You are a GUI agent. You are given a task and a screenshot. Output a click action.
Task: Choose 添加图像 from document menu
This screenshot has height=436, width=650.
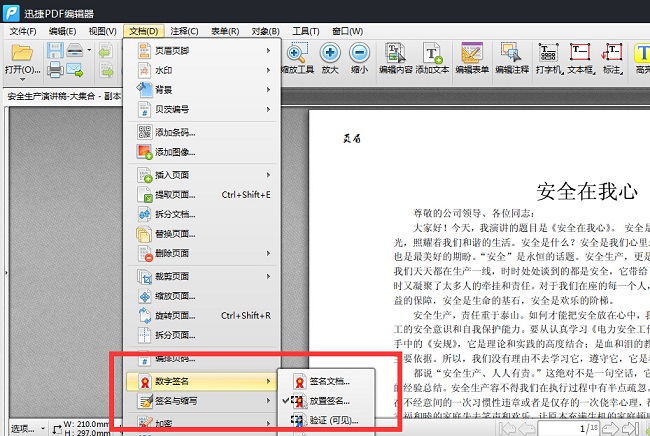[202, 152]
